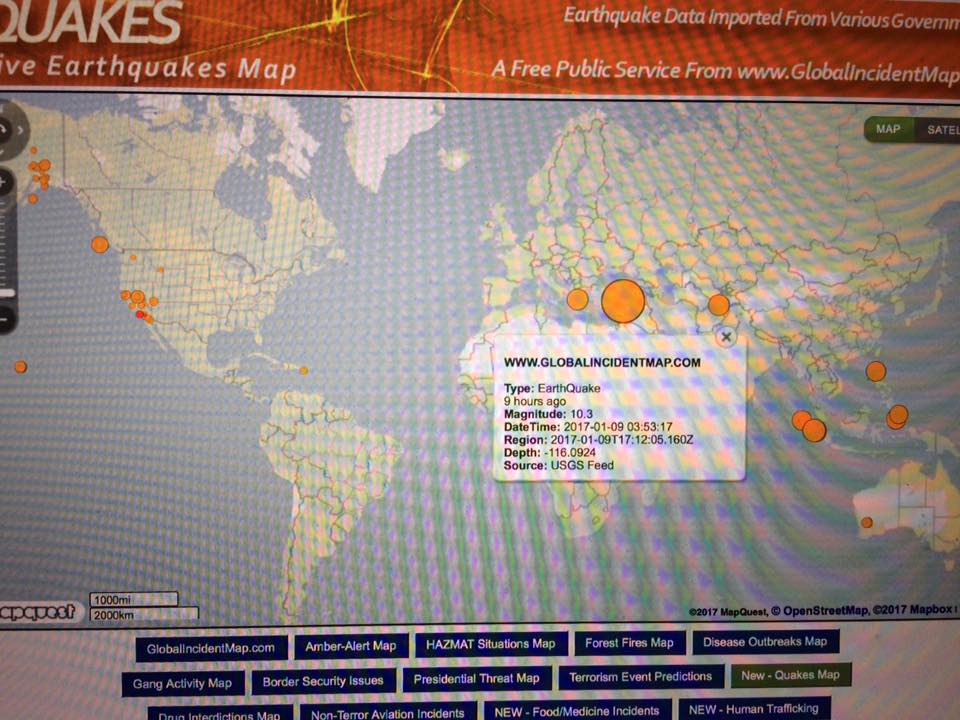Click the OpenStreetMap attribution link
This screenshot has width=960, height=720.
[x=819, y=610]
